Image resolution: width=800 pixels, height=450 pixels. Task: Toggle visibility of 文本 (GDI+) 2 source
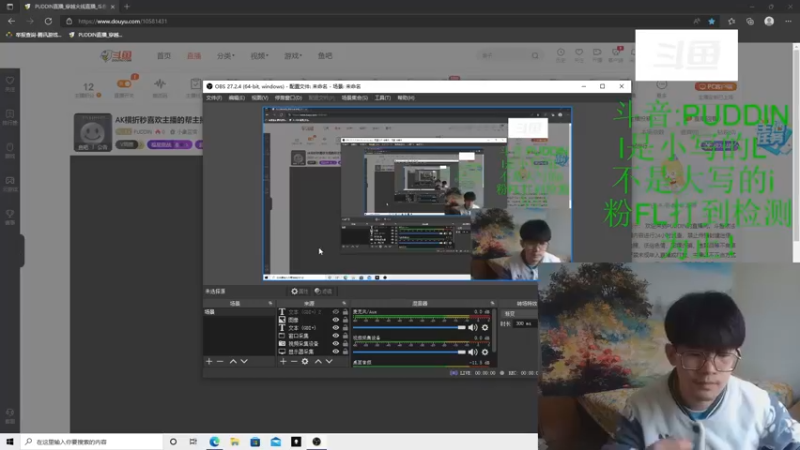[335, 312]
